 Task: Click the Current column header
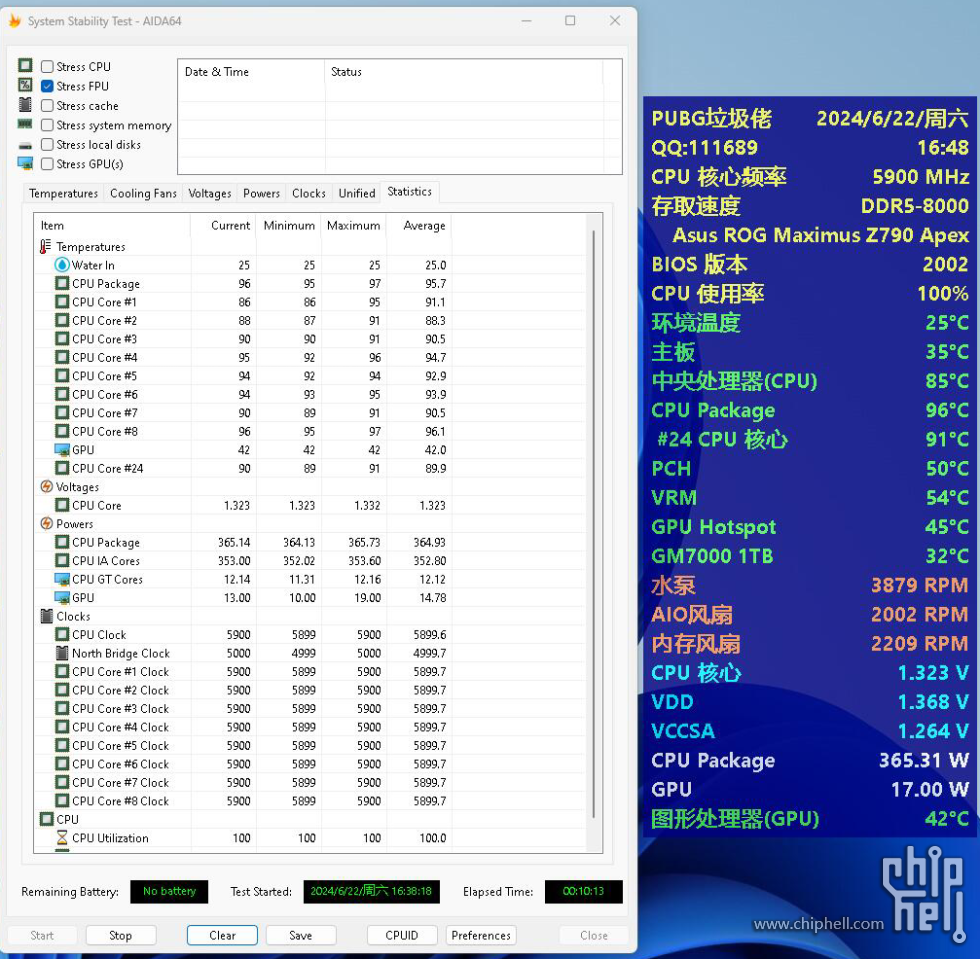click(x=223, y=225)
